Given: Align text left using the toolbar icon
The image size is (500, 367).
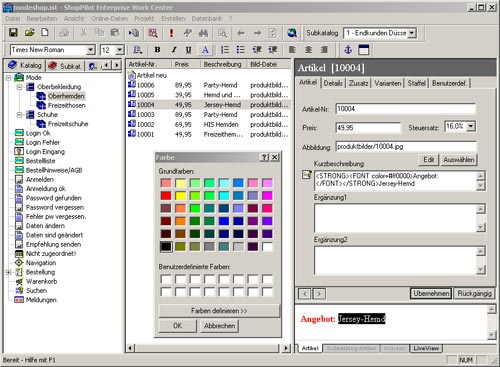Looking at the screenshot, I should tap(292, 50).
